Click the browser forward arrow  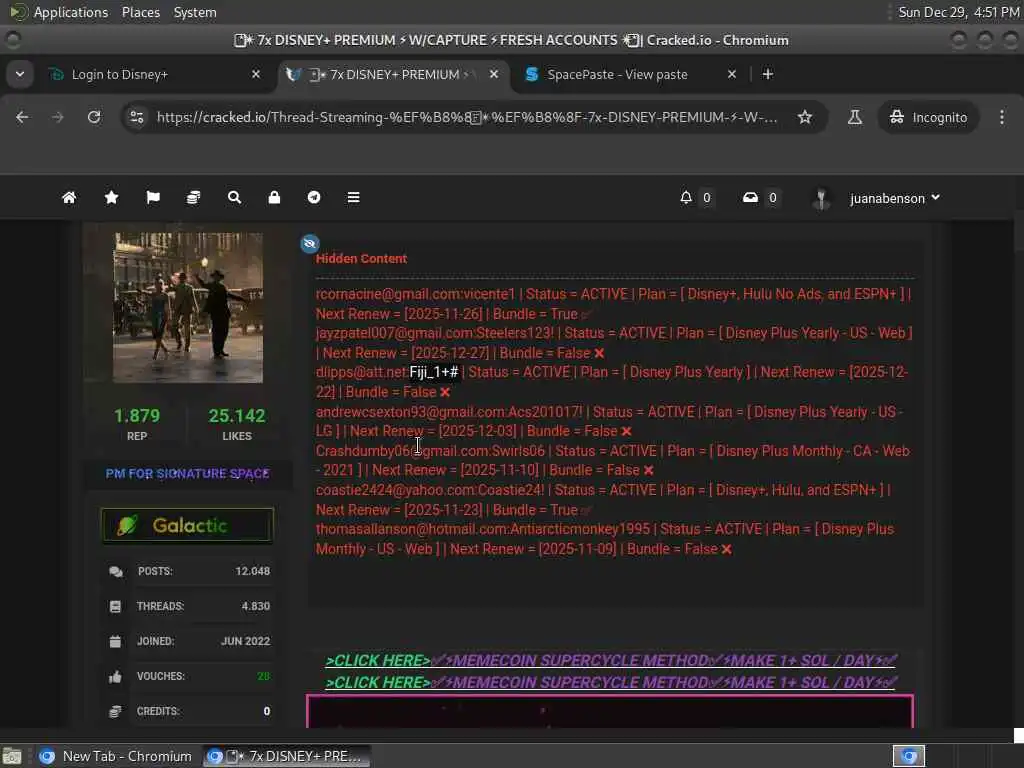[x=58, y=117]
